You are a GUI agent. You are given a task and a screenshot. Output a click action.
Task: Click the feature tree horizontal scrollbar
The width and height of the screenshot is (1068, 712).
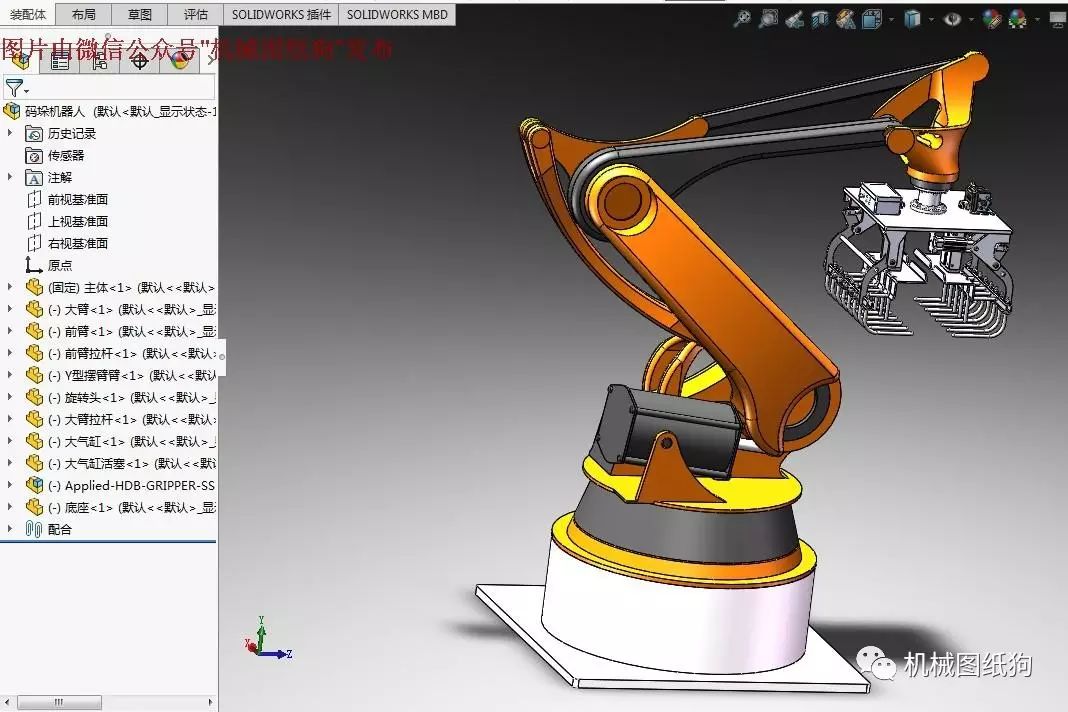[58, 702]
